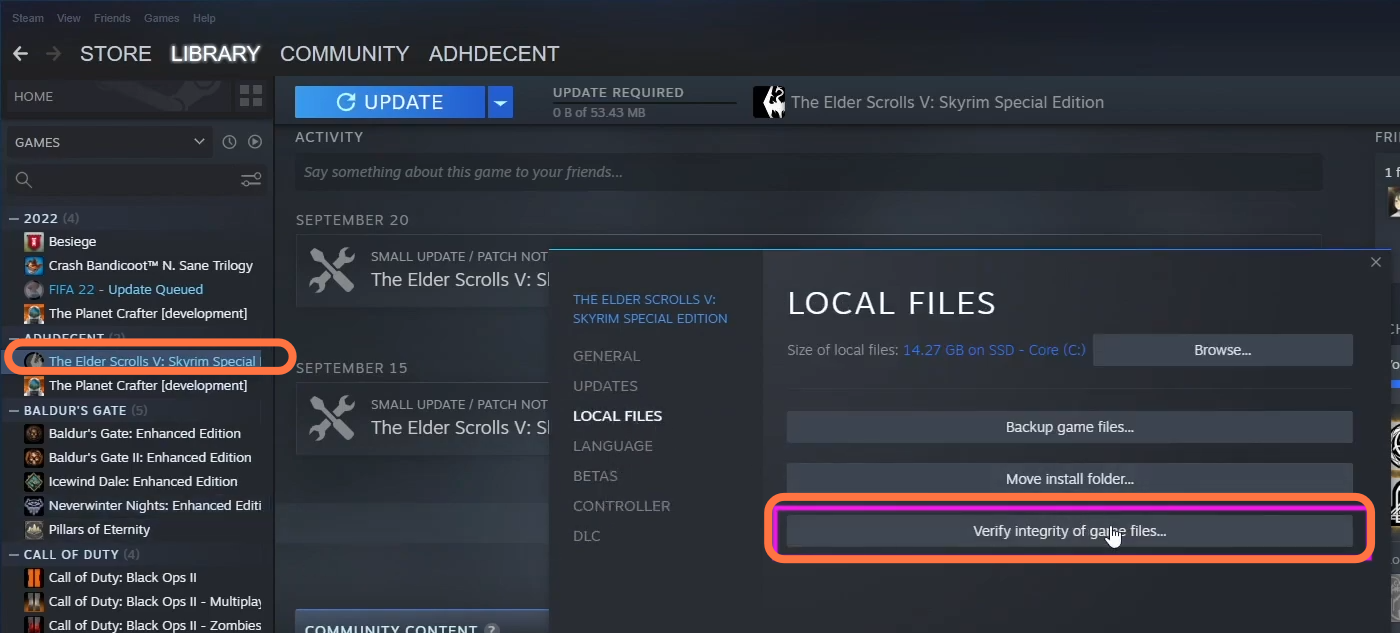The width and height of the screenshot is (1400, 633).
Task: Go forward using the right arrow
Action: [x=53, y=54]
